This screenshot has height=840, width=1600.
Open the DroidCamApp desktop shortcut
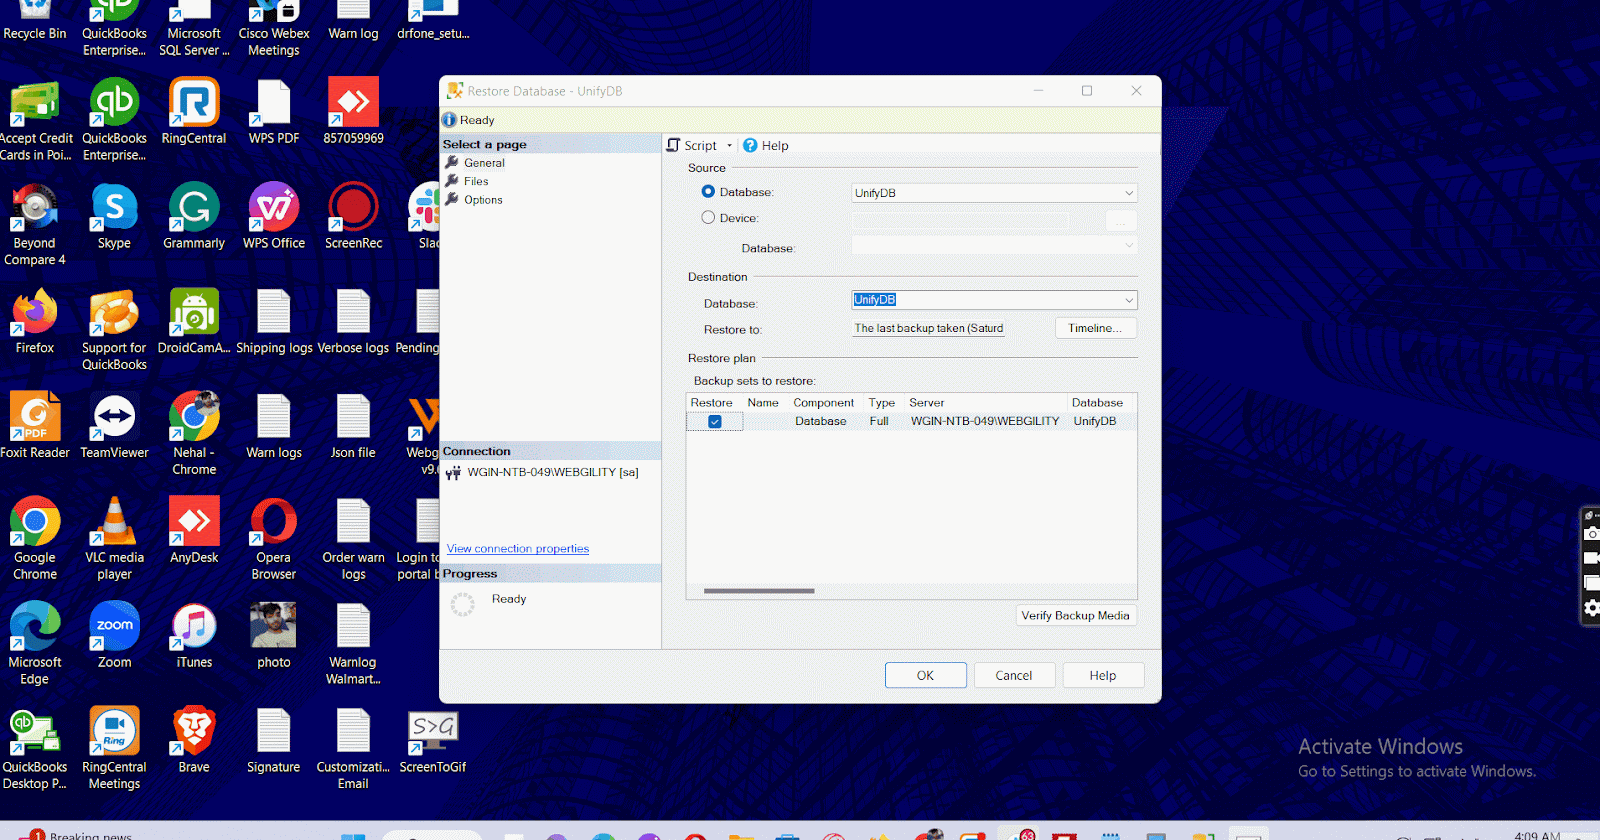click(x=194, y=322)
